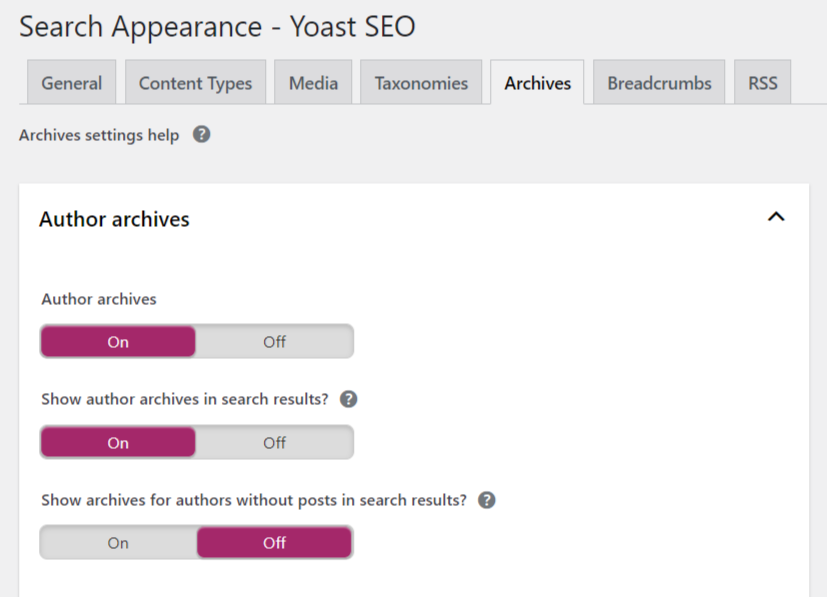Screen dimensions: 827x597
Task: Click the Author archives section heading
Action: click(114, 219)
